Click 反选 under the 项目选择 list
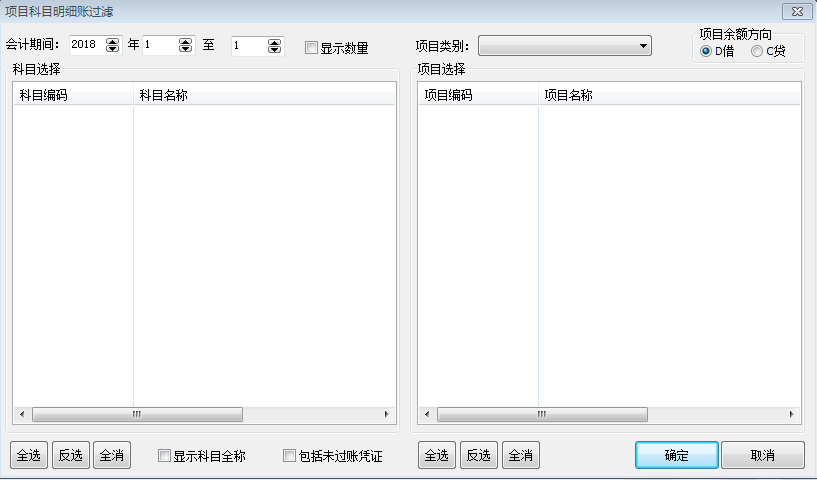Screen dimensions: 817x480 point(478,456)
